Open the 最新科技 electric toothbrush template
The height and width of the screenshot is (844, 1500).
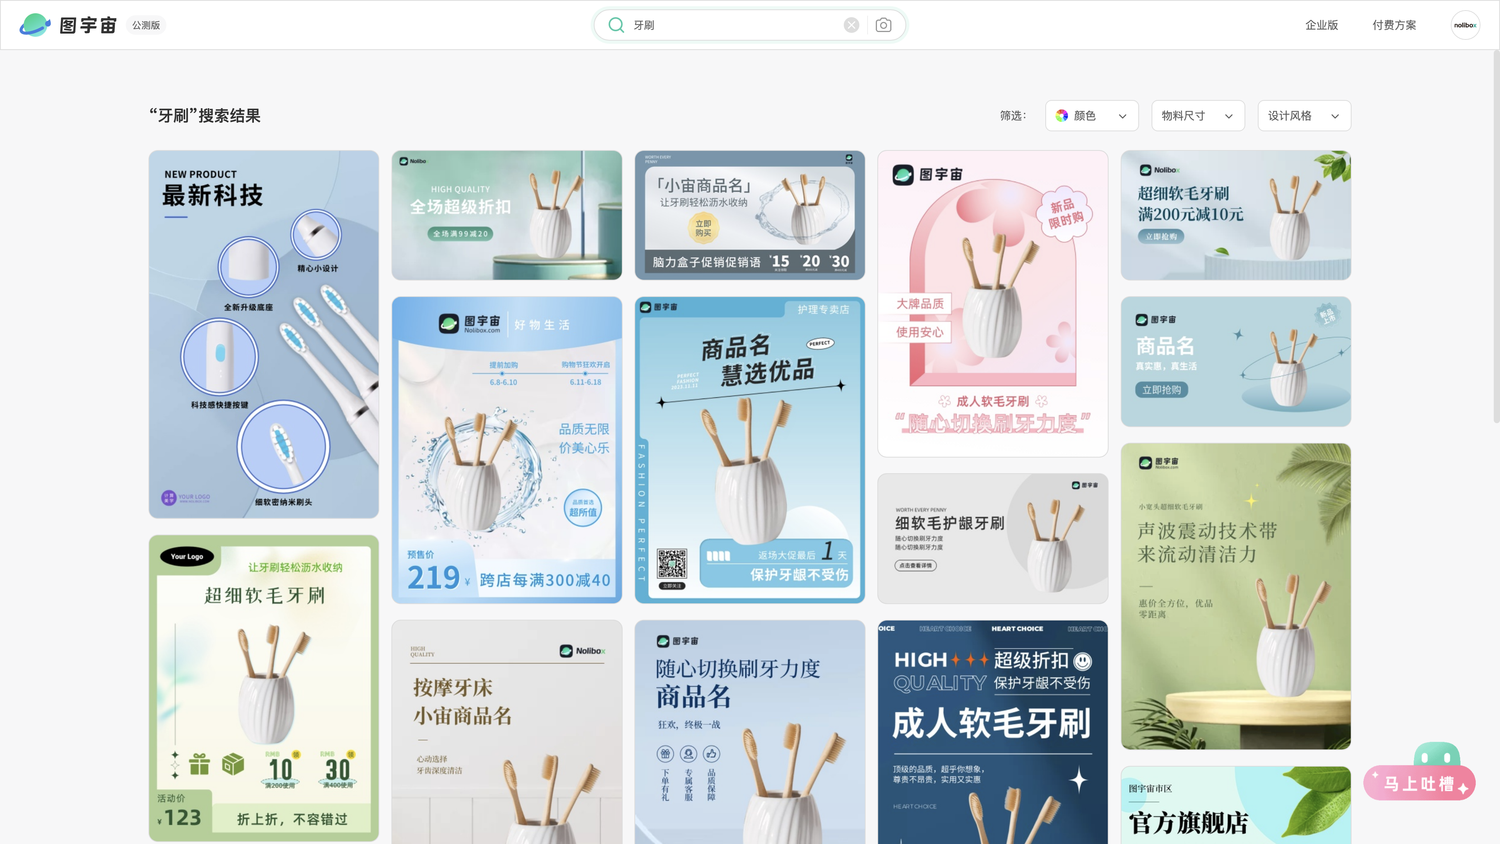point(264,335)
